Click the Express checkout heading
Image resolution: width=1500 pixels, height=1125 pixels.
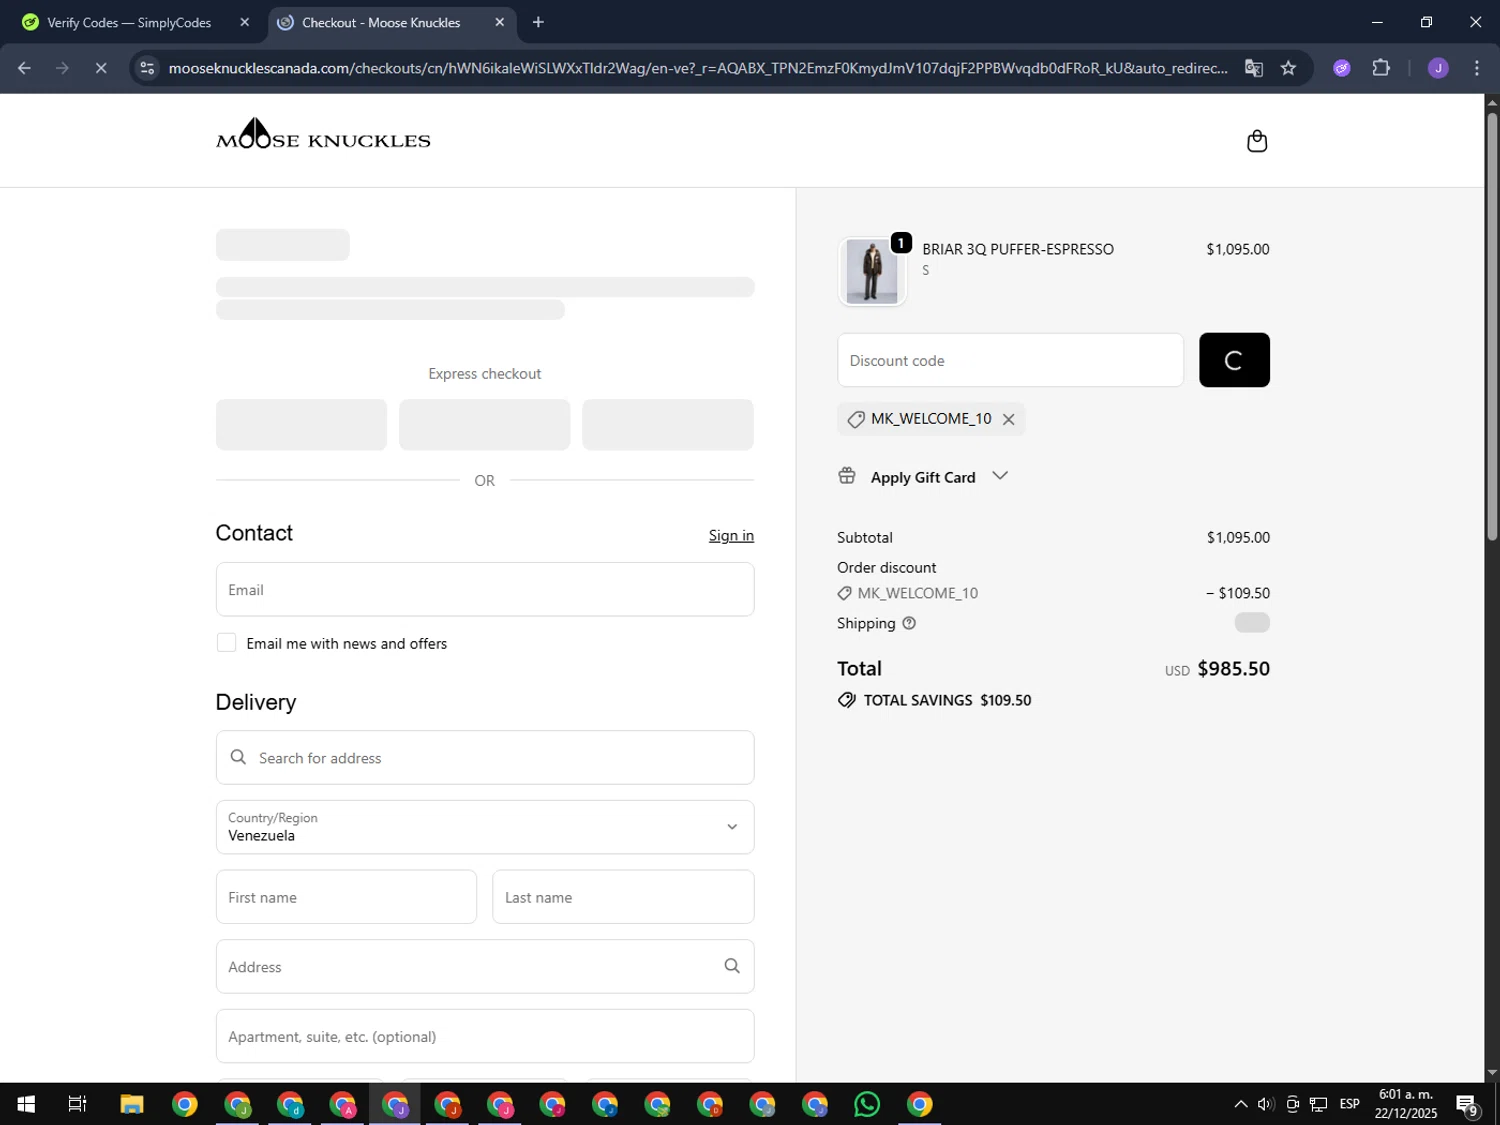485,373
